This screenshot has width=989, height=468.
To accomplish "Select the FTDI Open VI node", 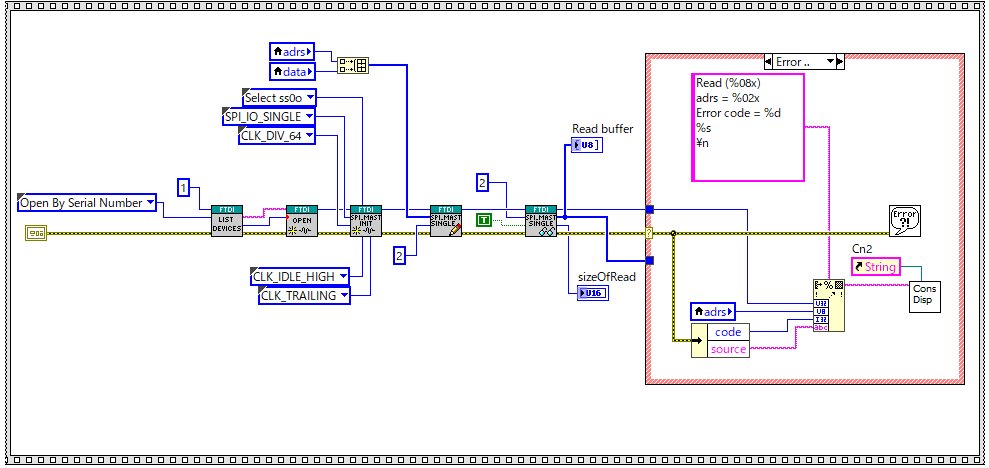I will [301, 220].
